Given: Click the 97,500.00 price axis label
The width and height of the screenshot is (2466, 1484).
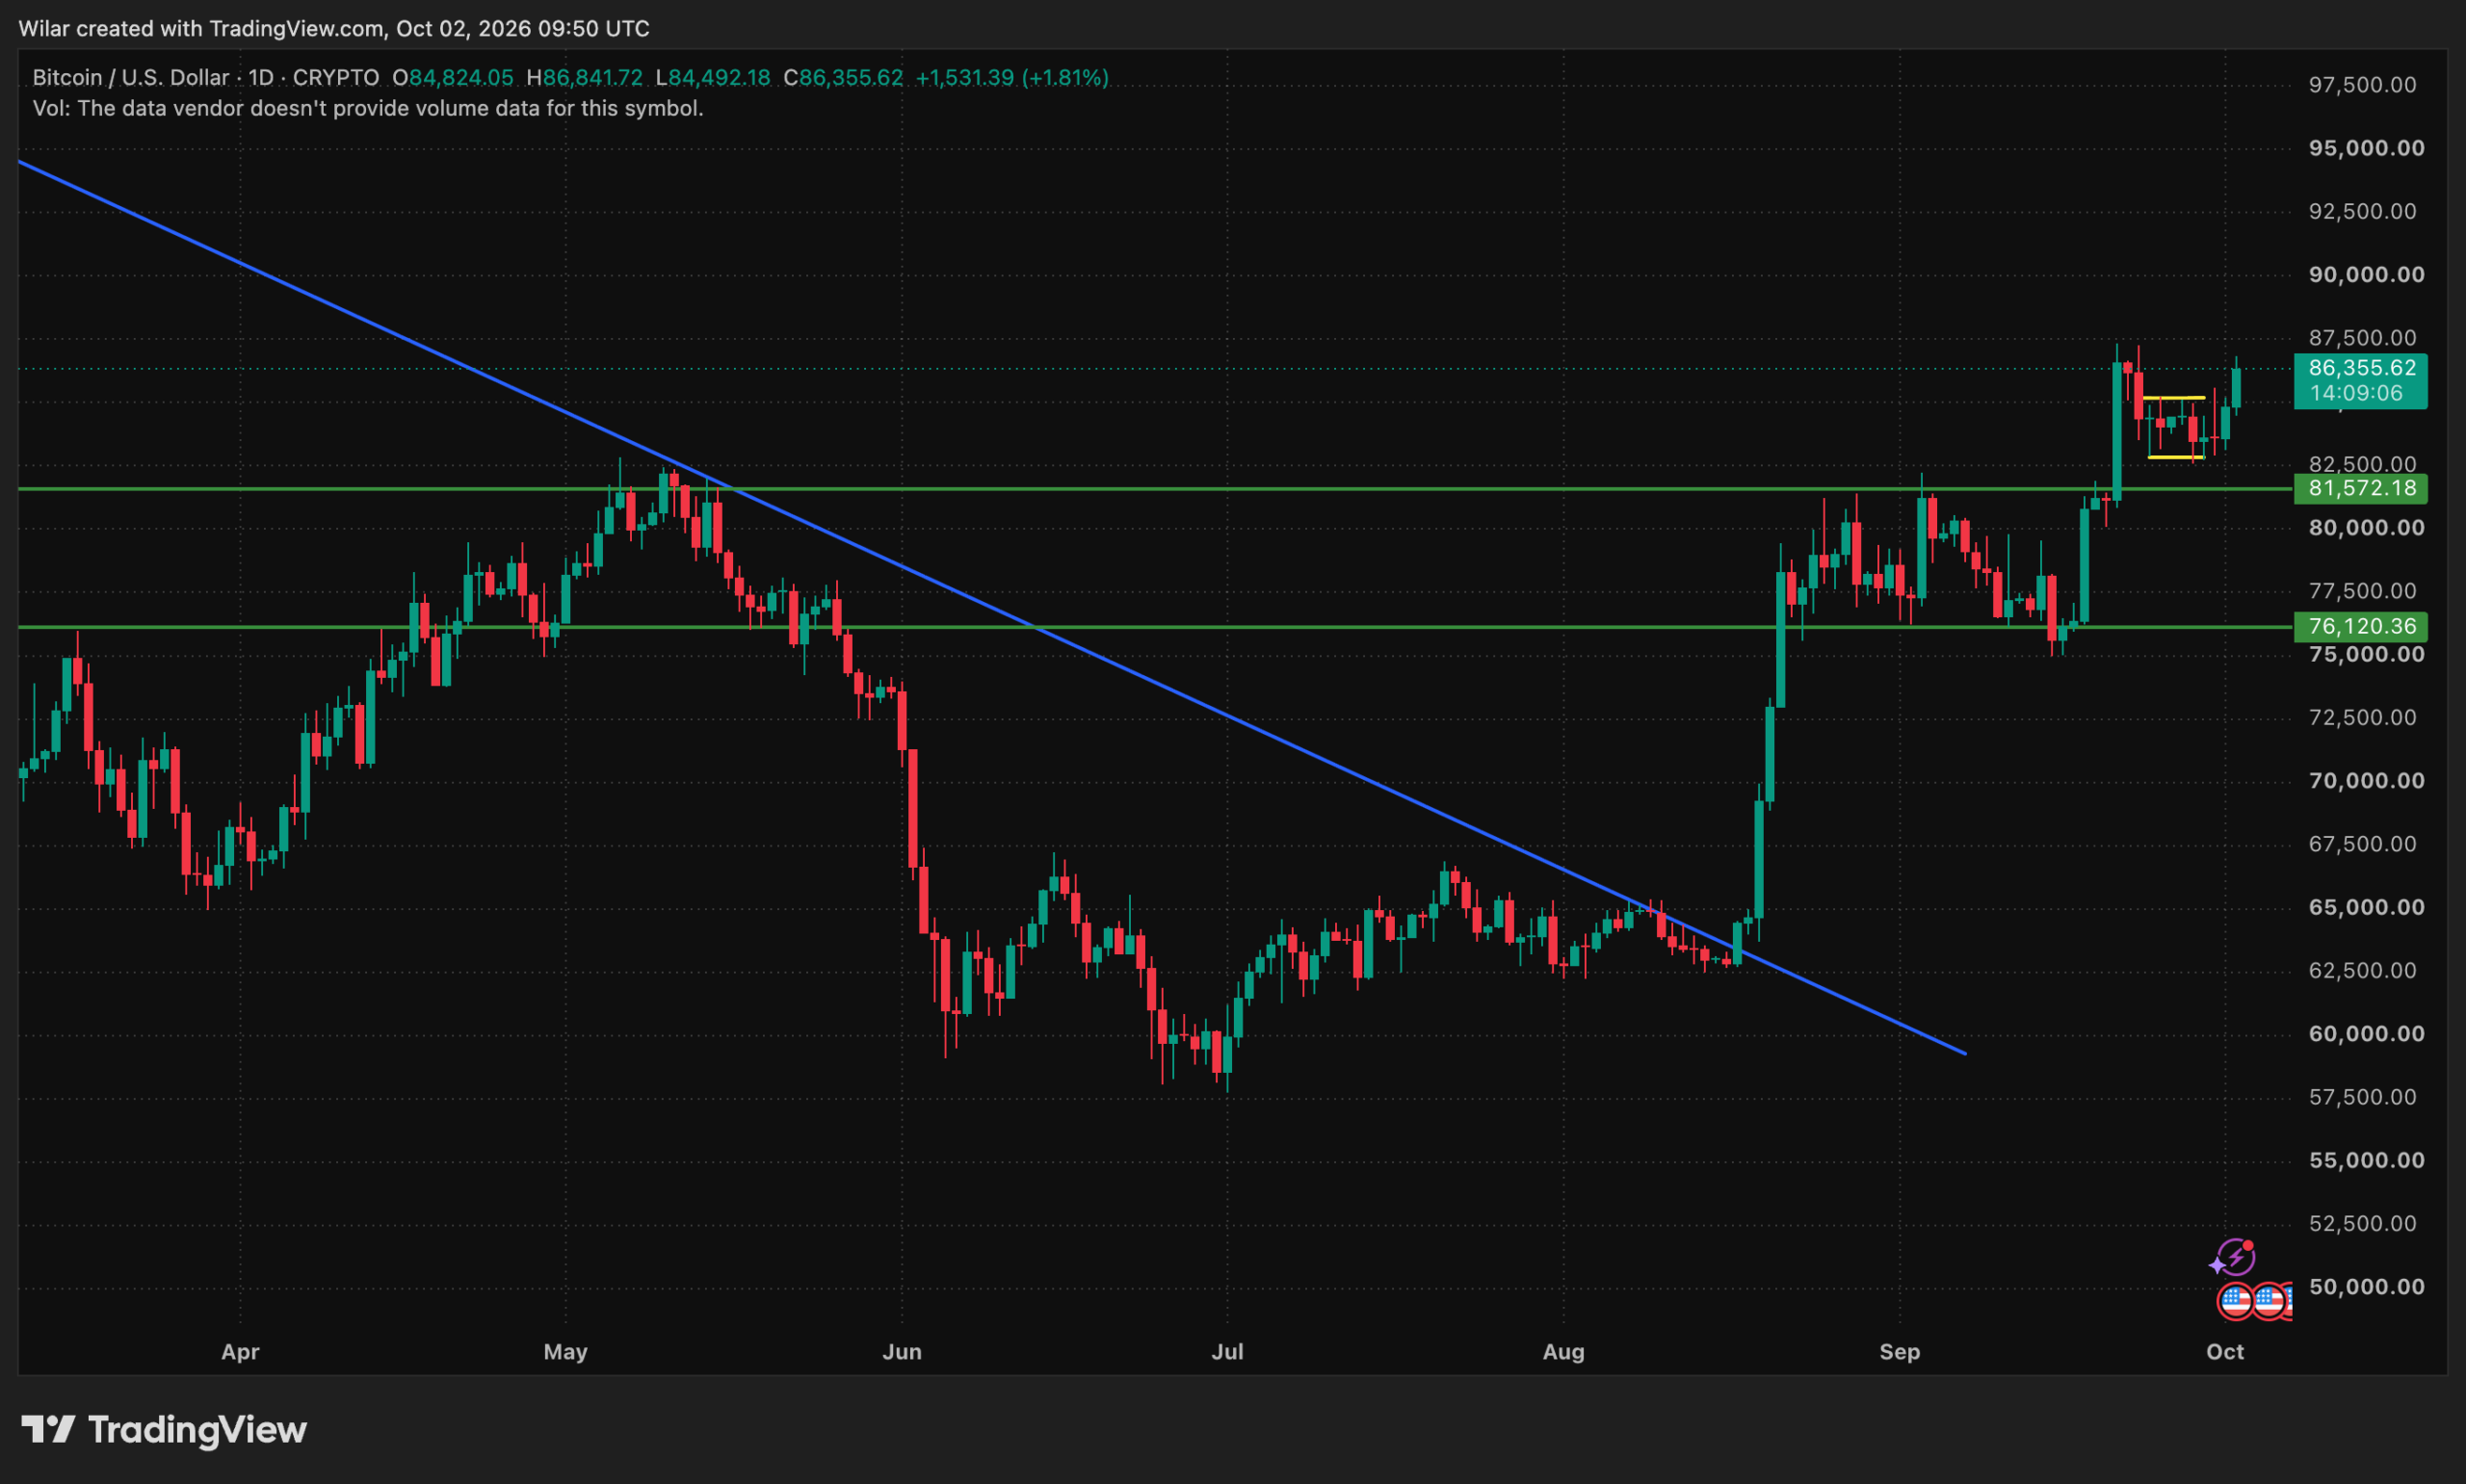Looking at the screenshot, I should pyautogui.click(x=2362, y=85).
